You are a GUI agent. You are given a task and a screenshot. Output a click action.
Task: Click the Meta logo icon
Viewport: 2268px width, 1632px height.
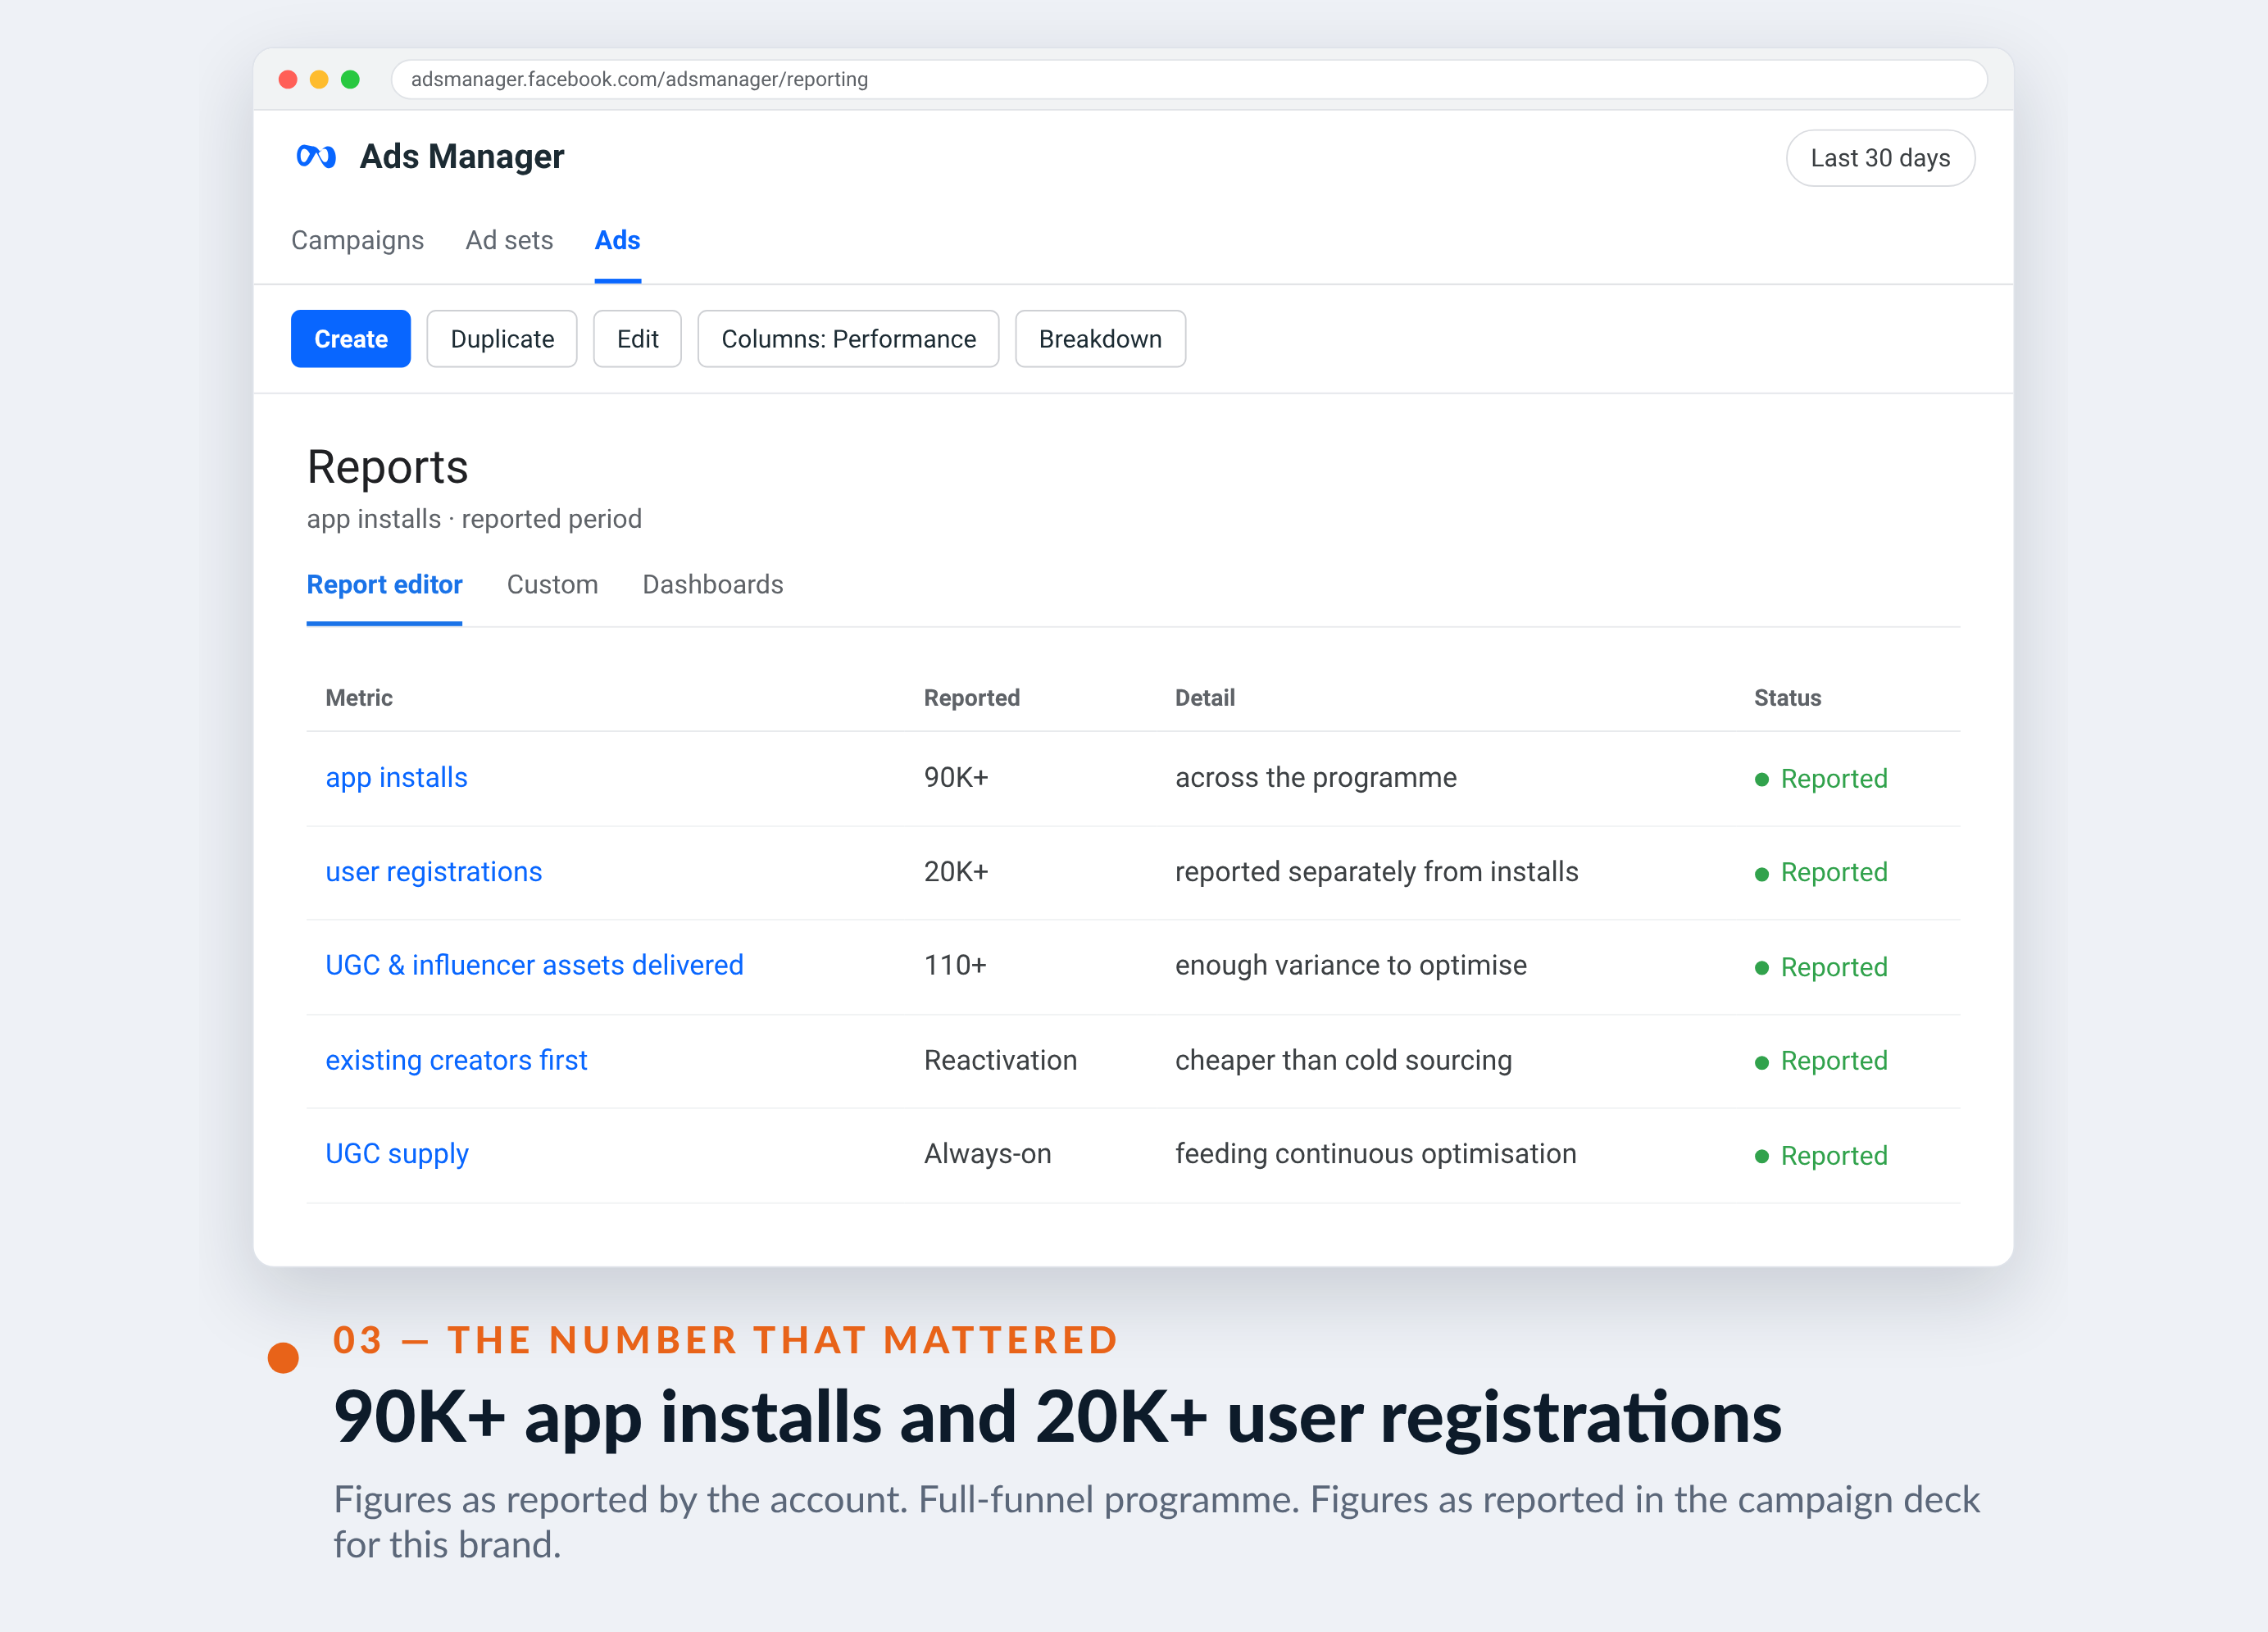click(316, 157)
